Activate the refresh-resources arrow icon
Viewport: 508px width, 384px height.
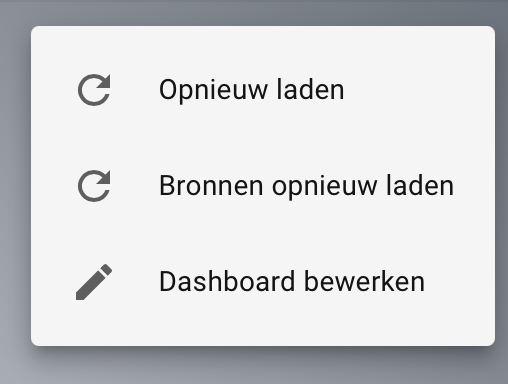point(94,186)
